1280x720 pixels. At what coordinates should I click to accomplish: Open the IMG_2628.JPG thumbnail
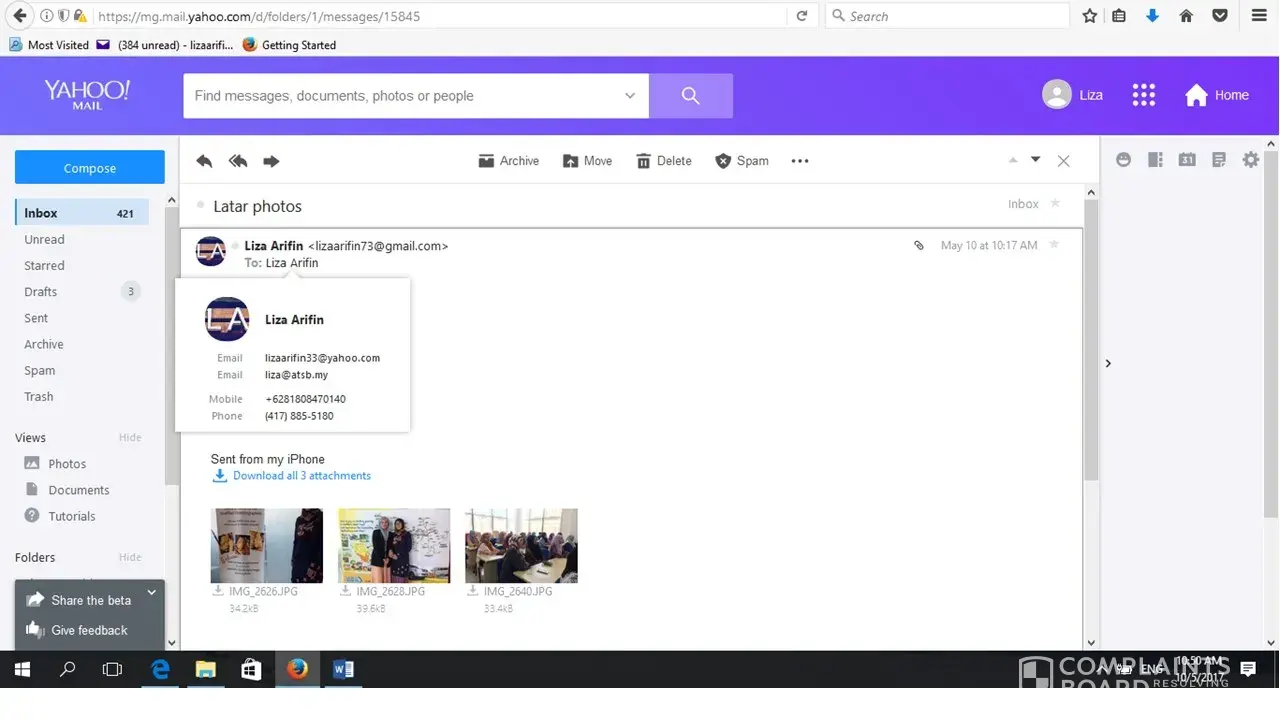(x=394, y=545)
